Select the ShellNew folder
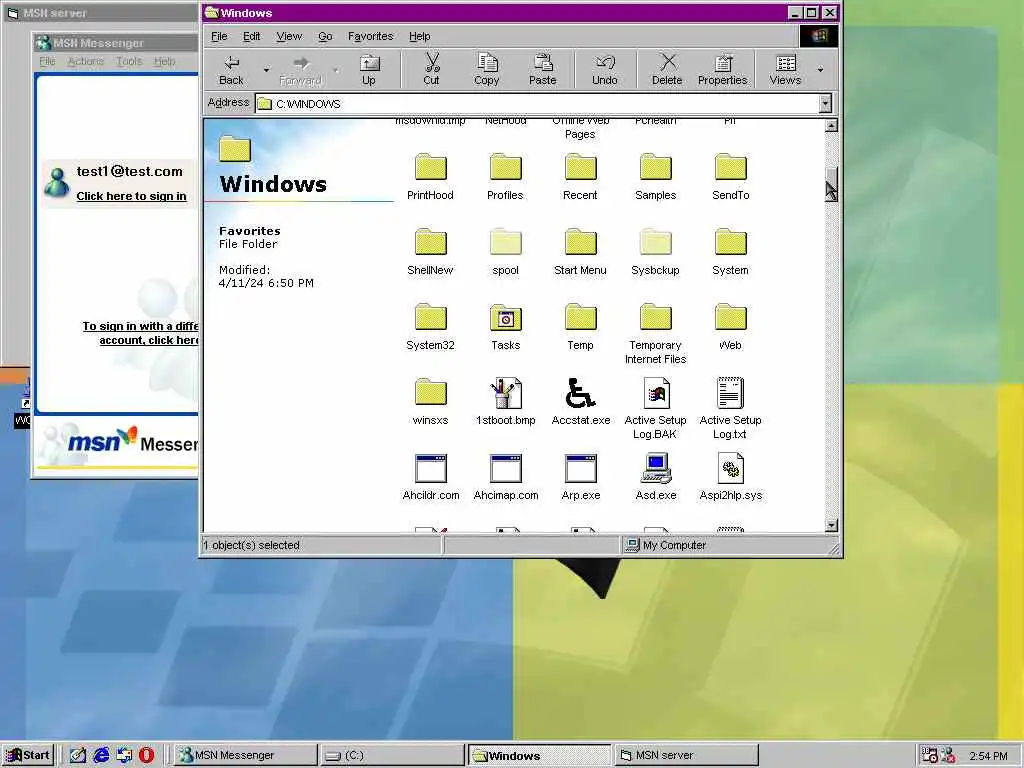This screenshot has width=1024, height=768. tap(430, 251)
